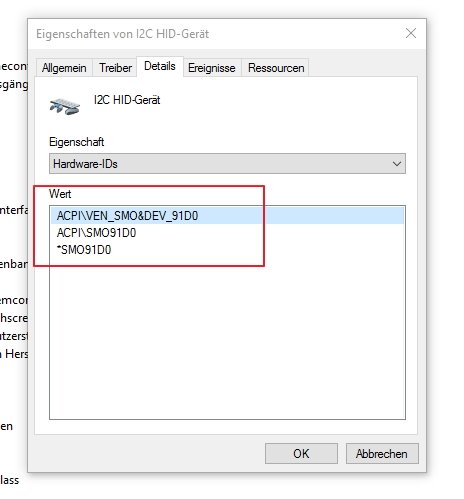
Task: Click the chevron arrow of the Eigenschaft combo box
Action: 396,164
